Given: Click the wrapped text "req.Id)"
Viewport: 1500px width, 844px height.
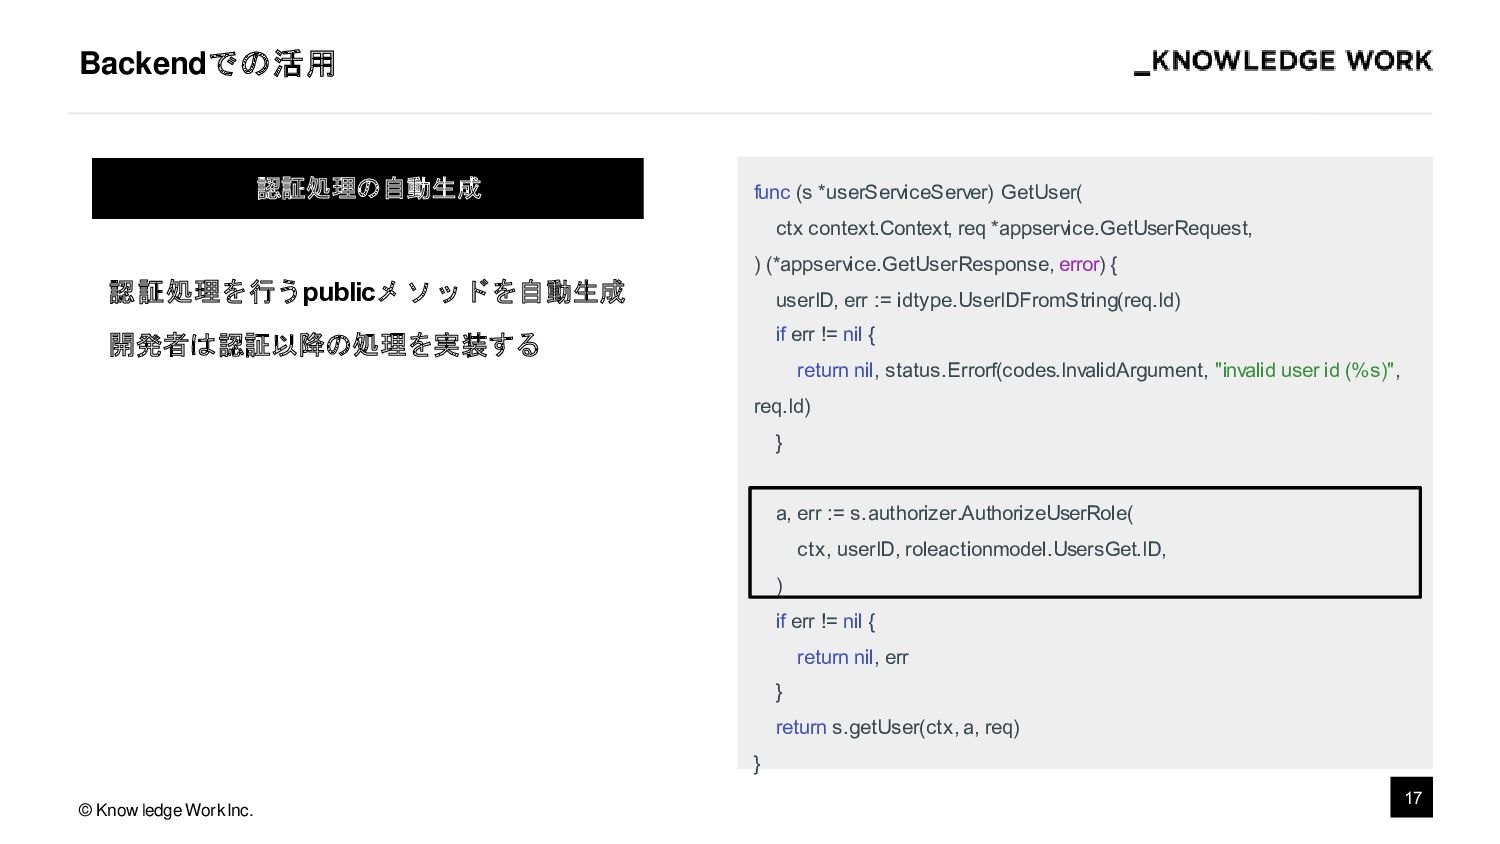Looking at the screenshot, I should pos(782,406).
